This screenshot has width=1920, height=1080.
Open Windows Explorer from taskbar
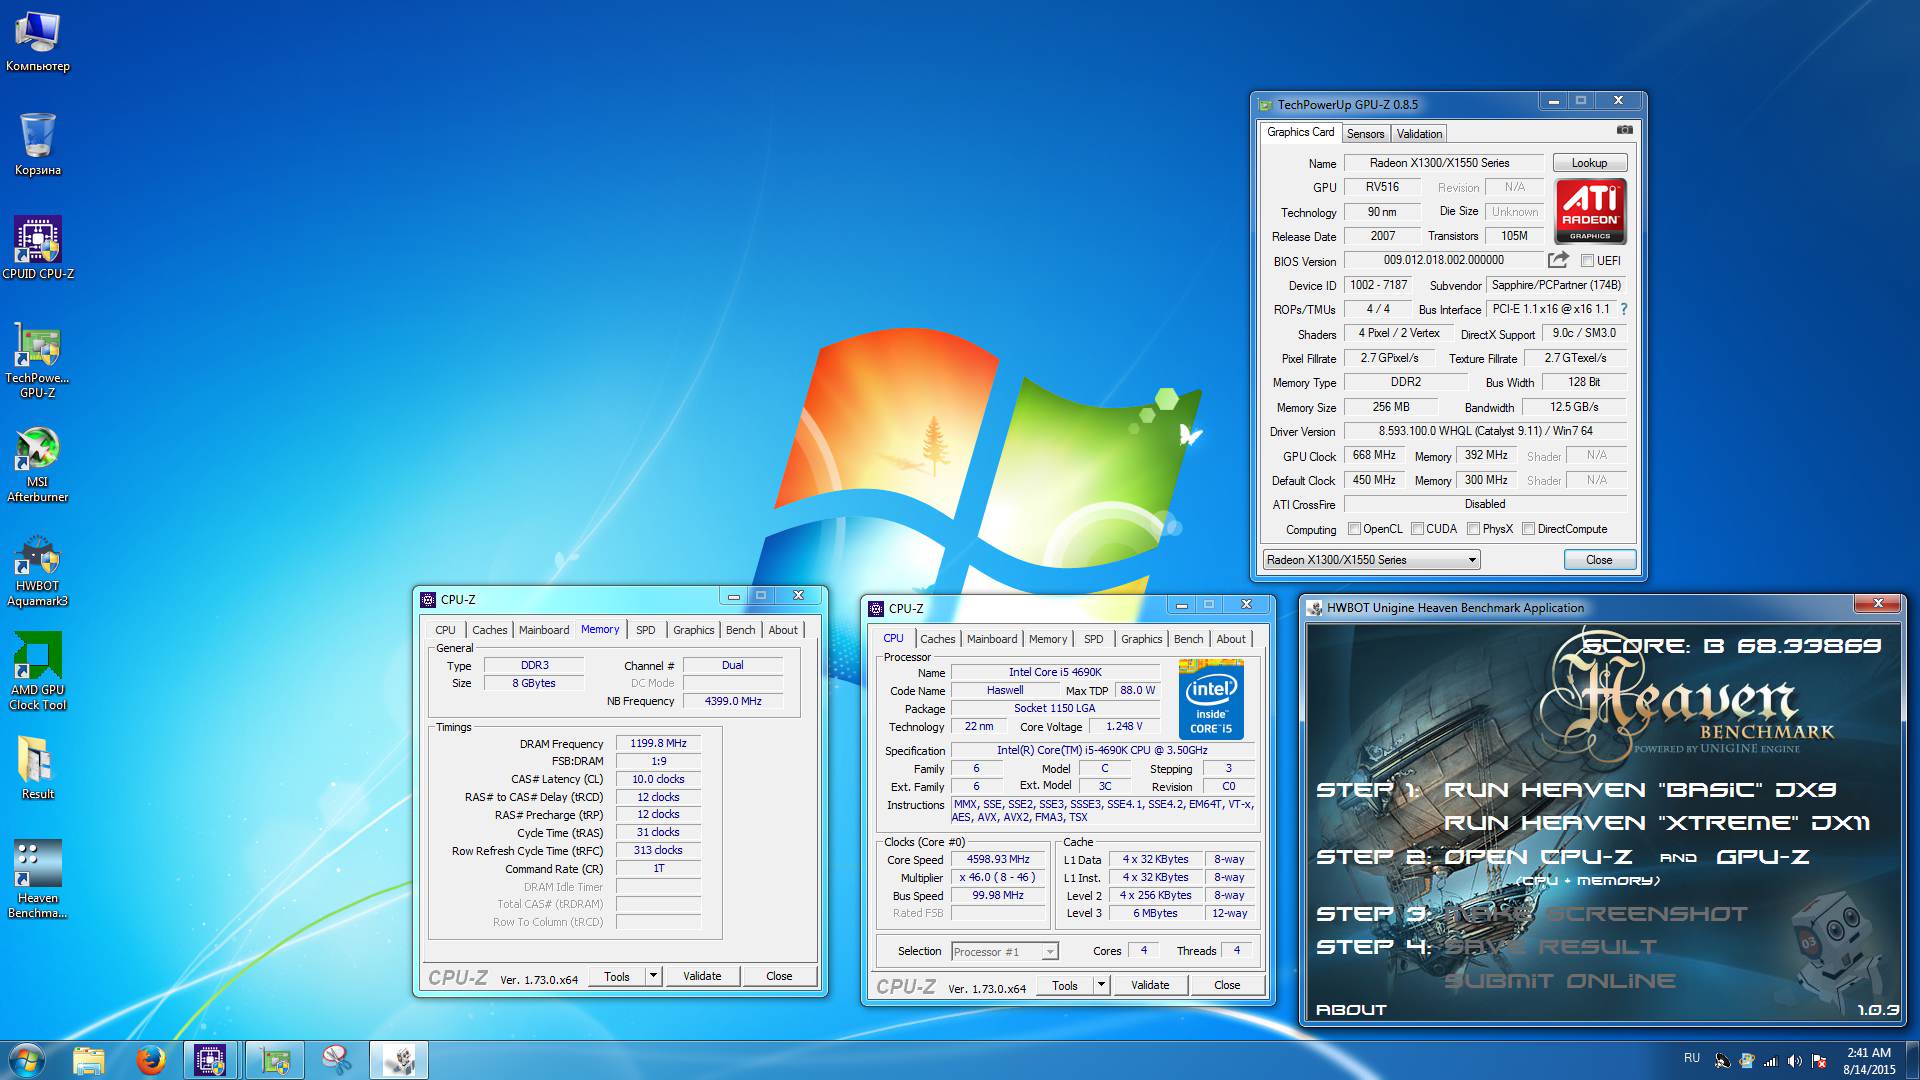point(89,1060)
